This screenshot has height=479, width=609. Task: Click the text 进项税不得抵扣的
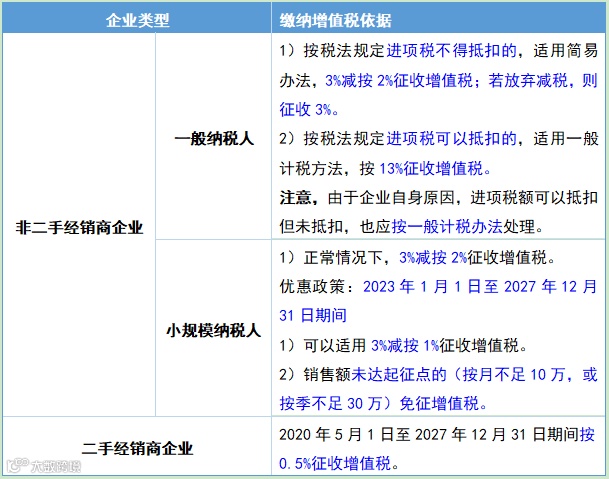point(452,51)
